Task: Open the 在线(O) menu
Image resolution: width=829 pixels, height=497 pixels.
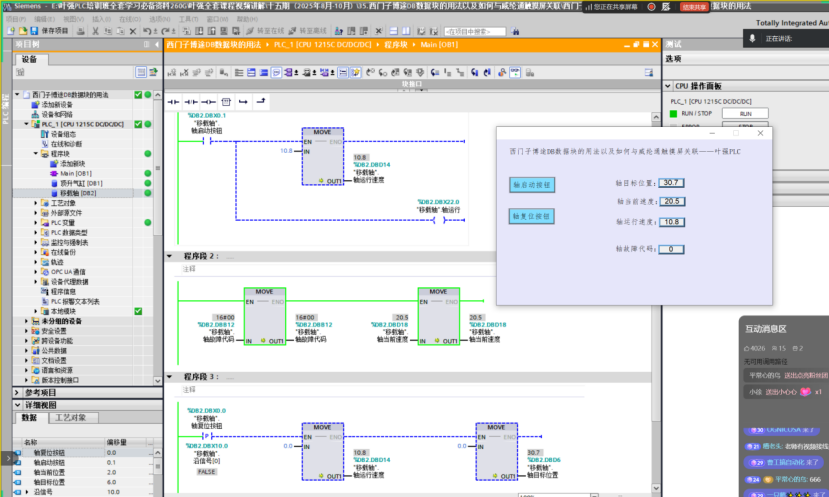Action: (130, 19)
